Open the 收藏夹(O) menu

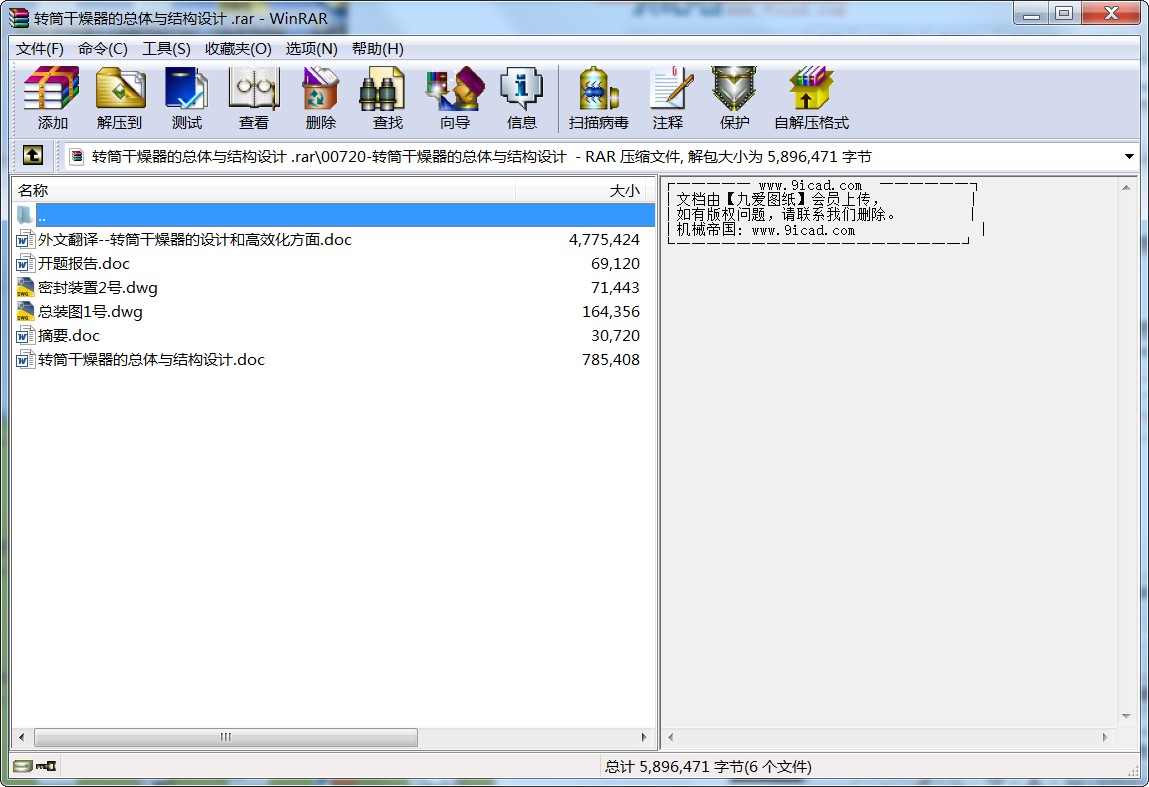(x=238, y=48)
